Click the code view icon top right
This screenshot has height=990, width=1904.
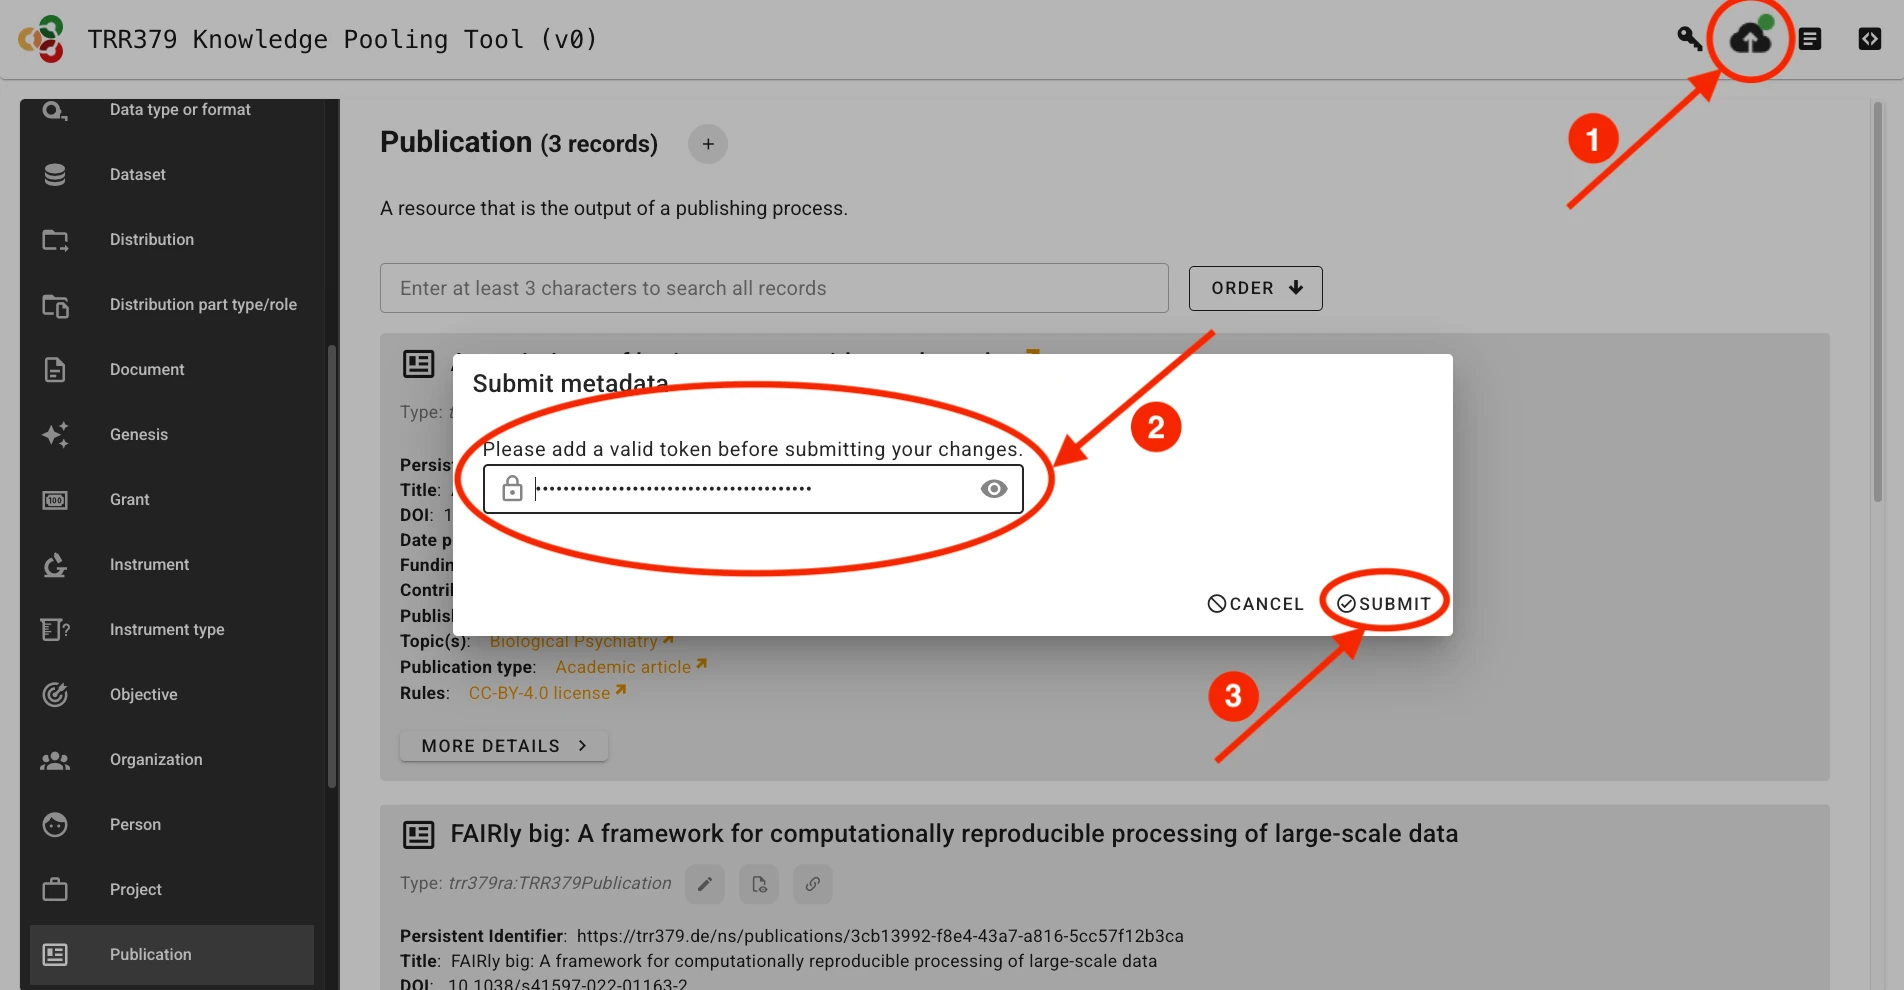click(1869, 38)
